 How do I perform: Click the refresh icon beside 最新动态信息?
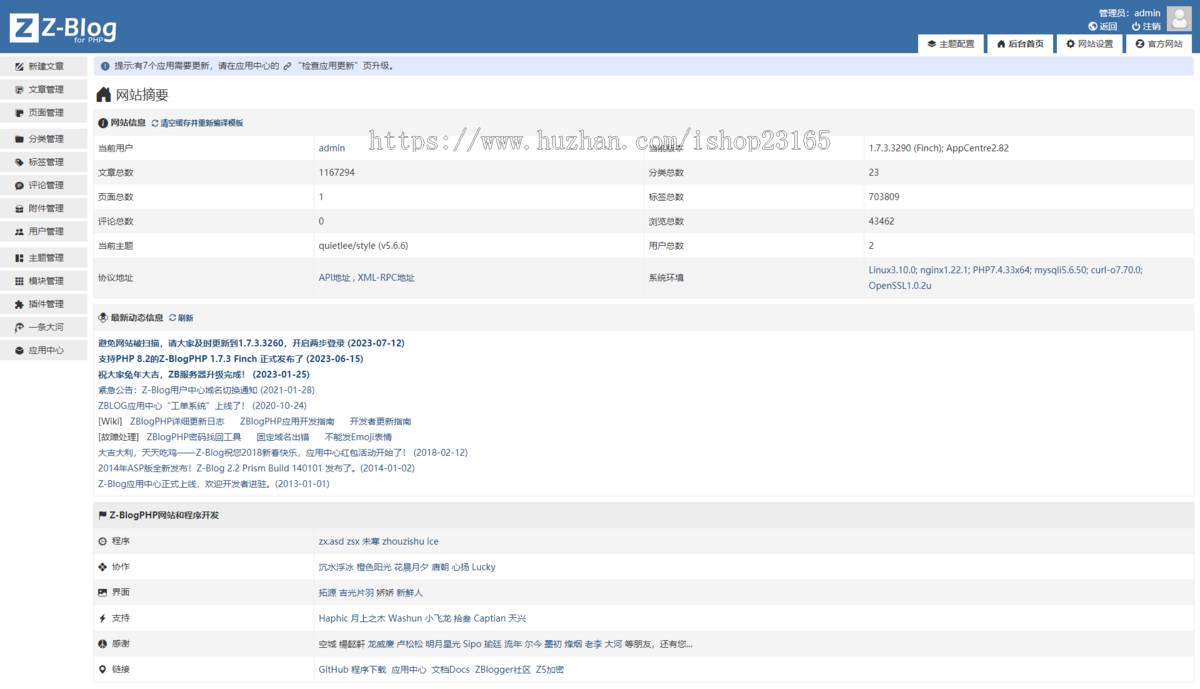click(172, 317)
